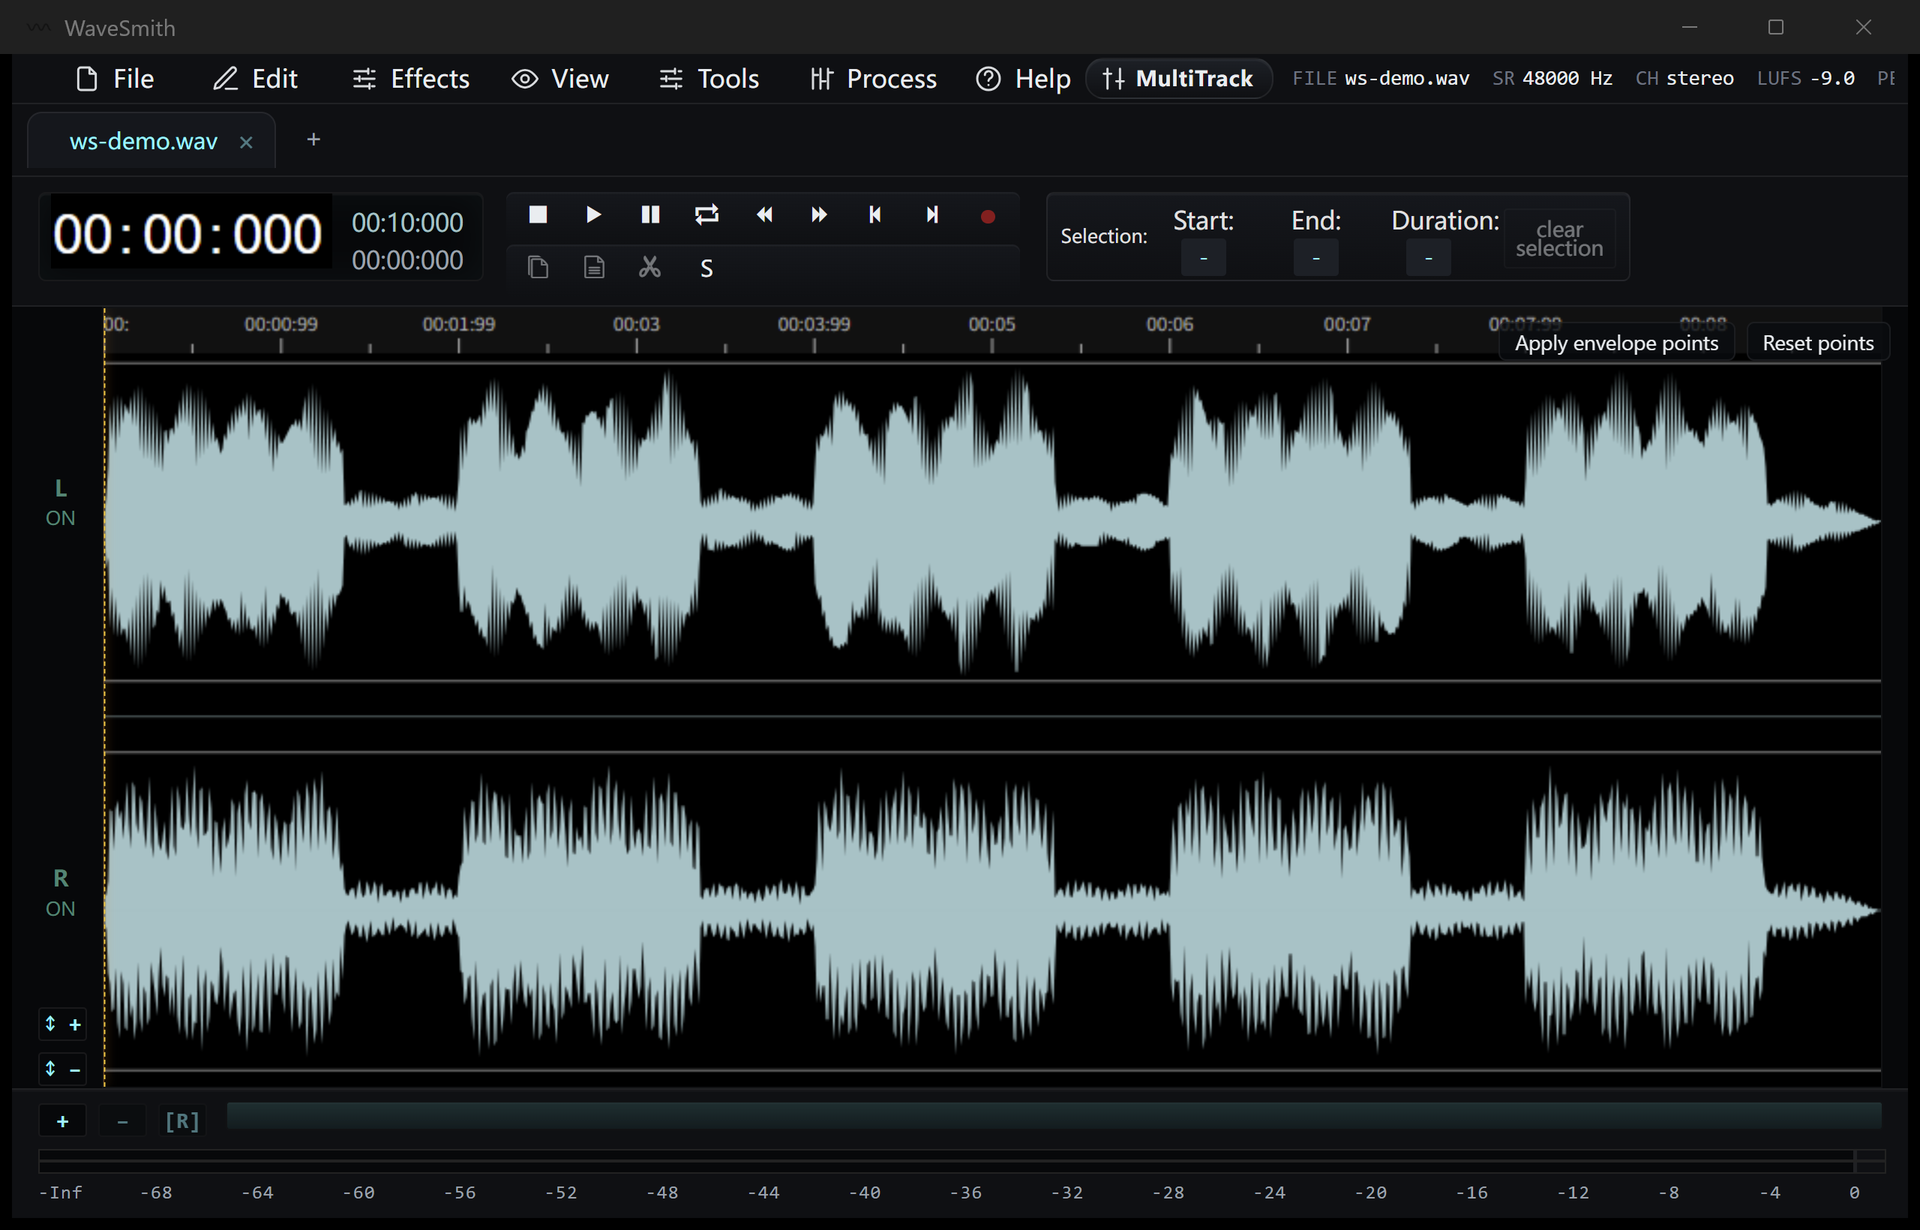Click the 00:06 mark on timeline ruler

[1170, 325]
